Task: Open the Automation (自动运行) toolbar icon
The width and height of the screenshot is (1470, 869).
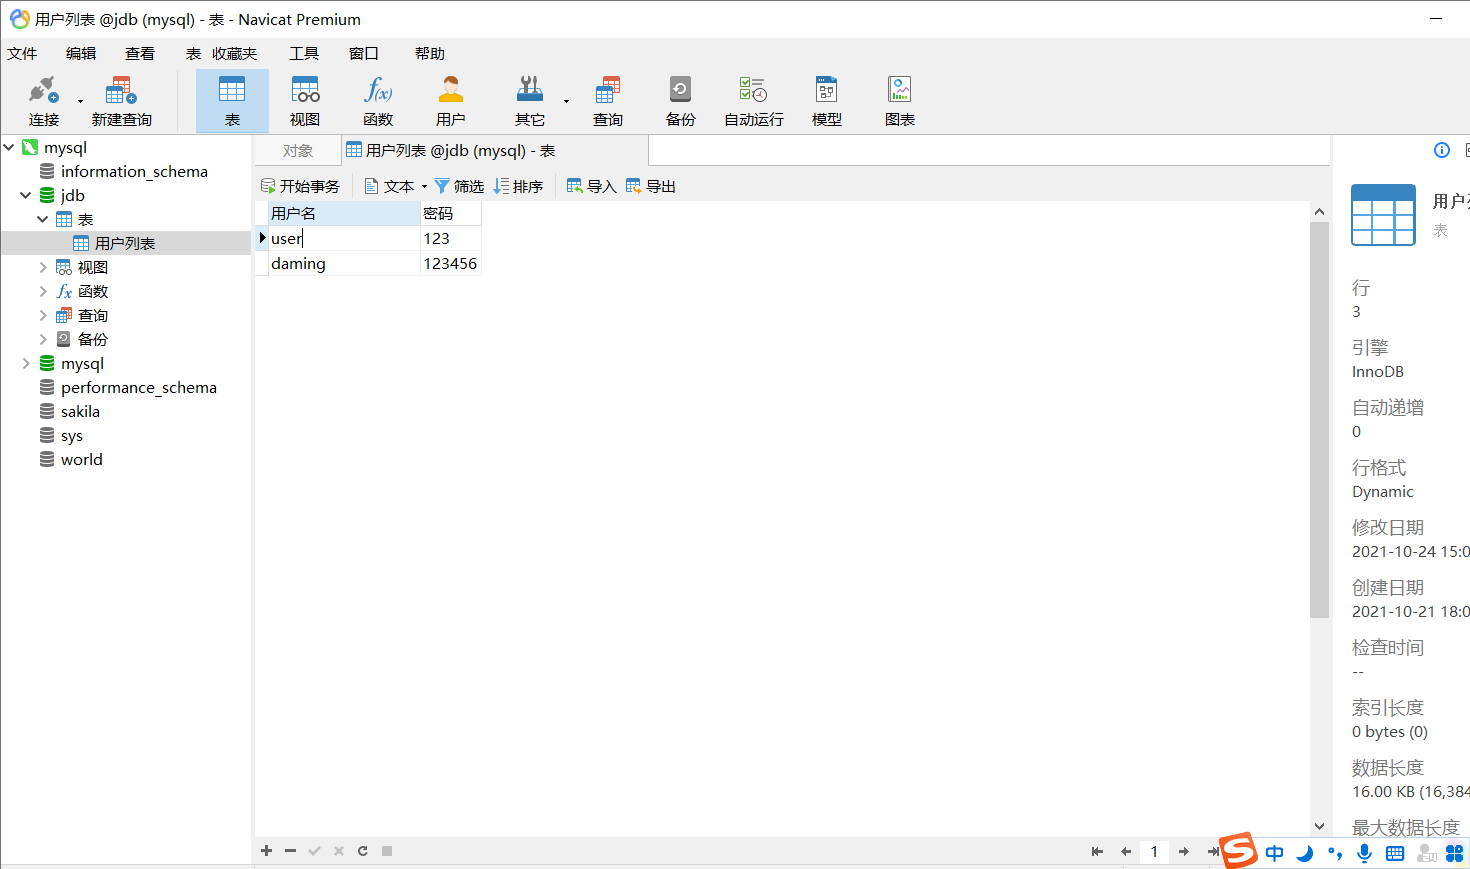Action: pos(754,101)
